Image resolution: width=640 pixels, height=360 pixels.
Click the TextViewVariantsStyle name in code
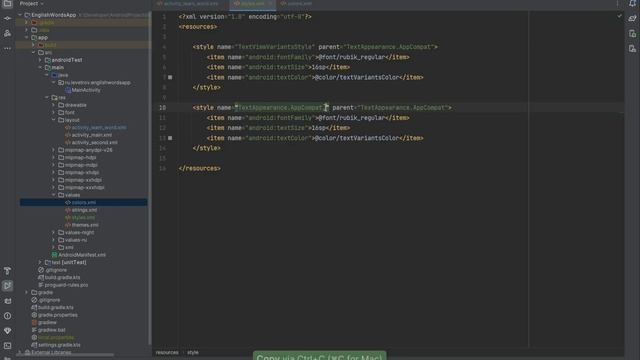(276, 47)
